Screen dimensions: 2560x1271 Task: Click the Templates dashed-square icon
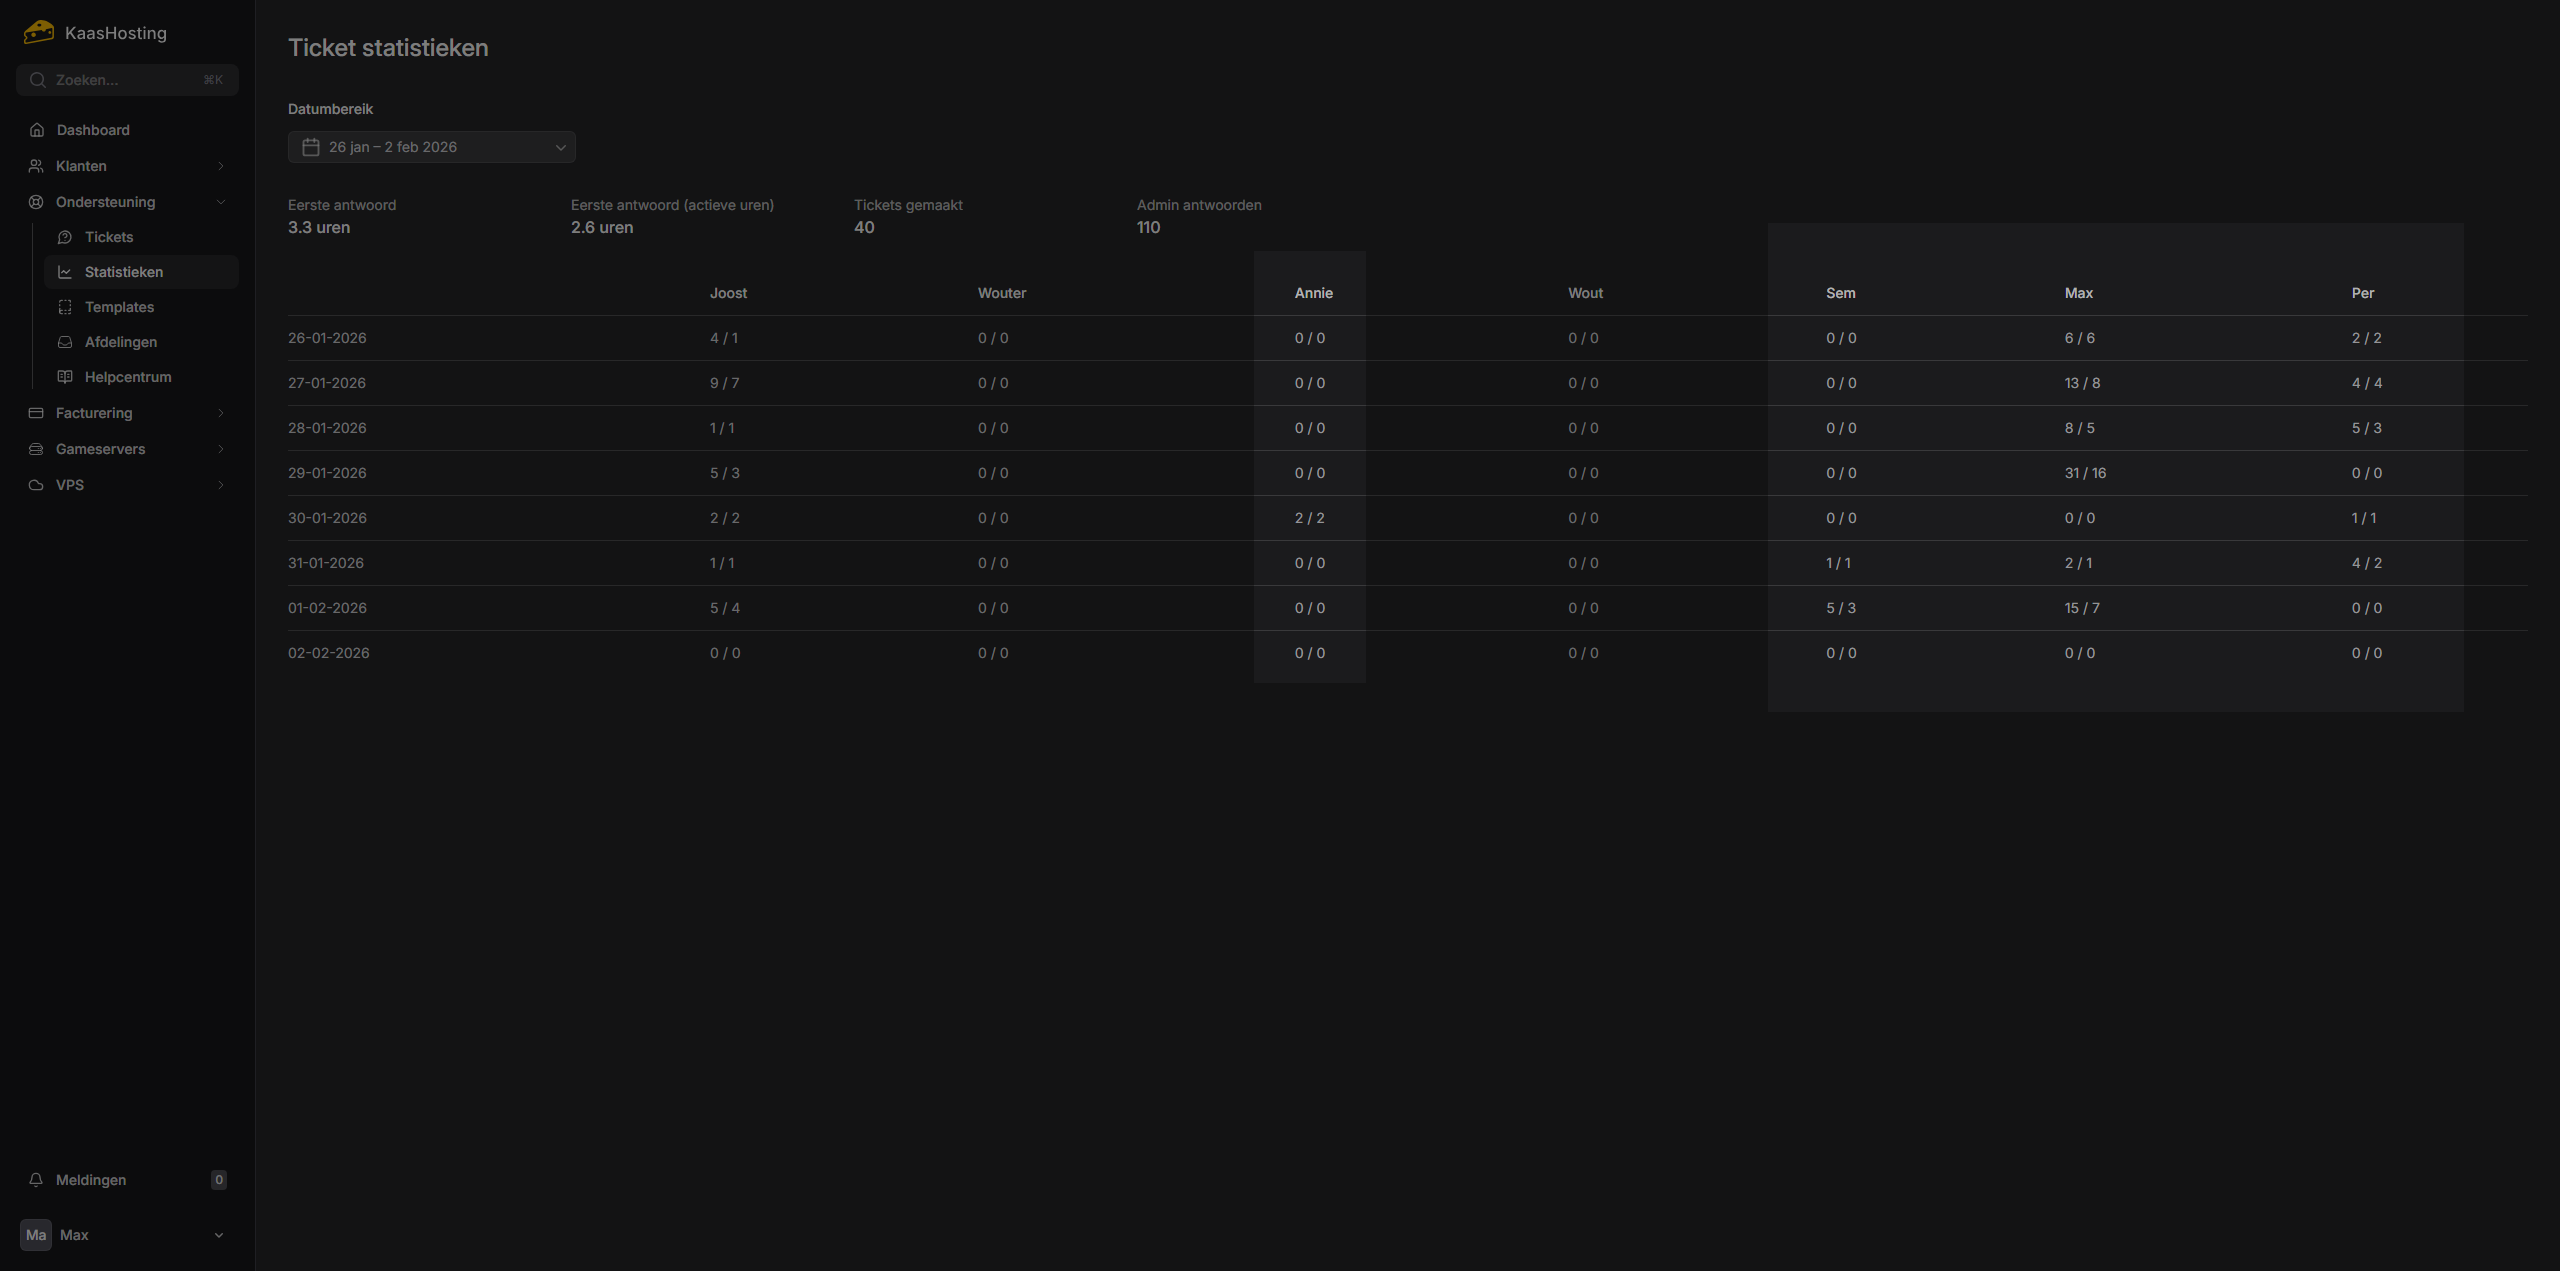pyautogui.click(x=65, y=307)
